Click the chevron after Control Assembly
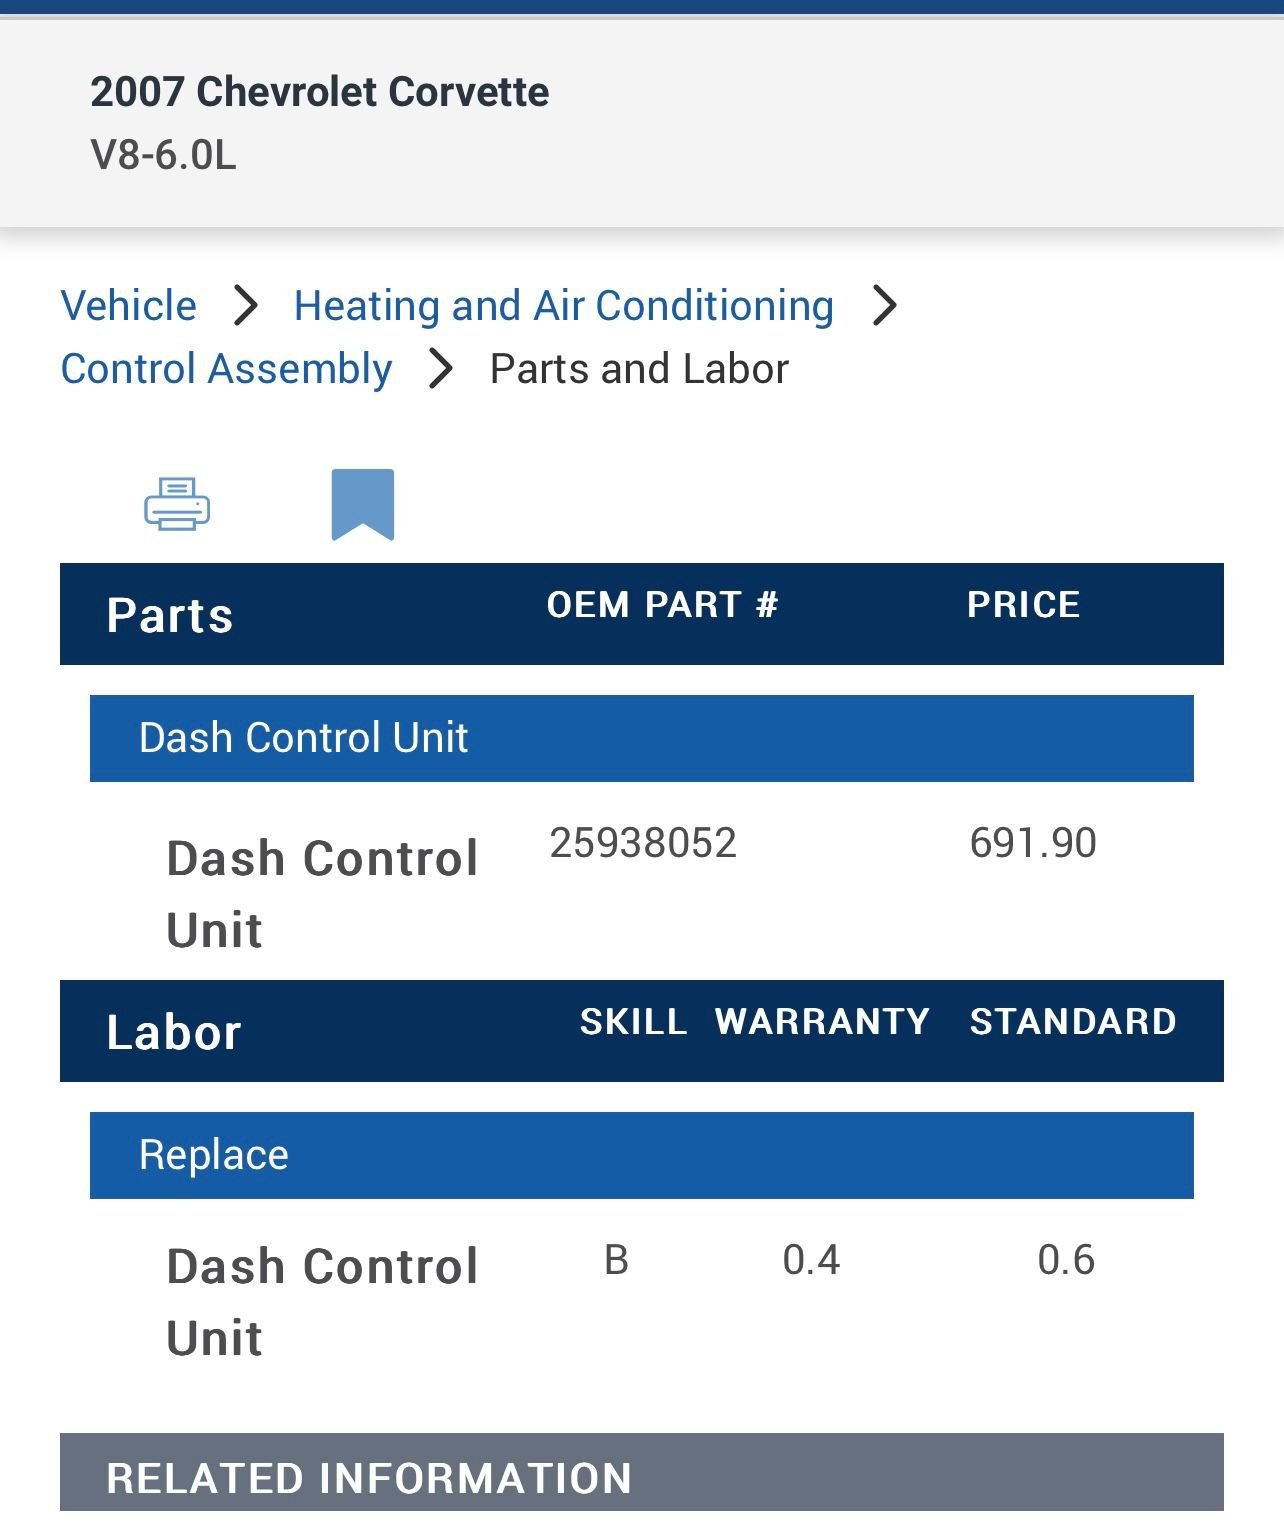This screenshot has width=1284, height=1529. pyautogui.click(x=441, y=369)
